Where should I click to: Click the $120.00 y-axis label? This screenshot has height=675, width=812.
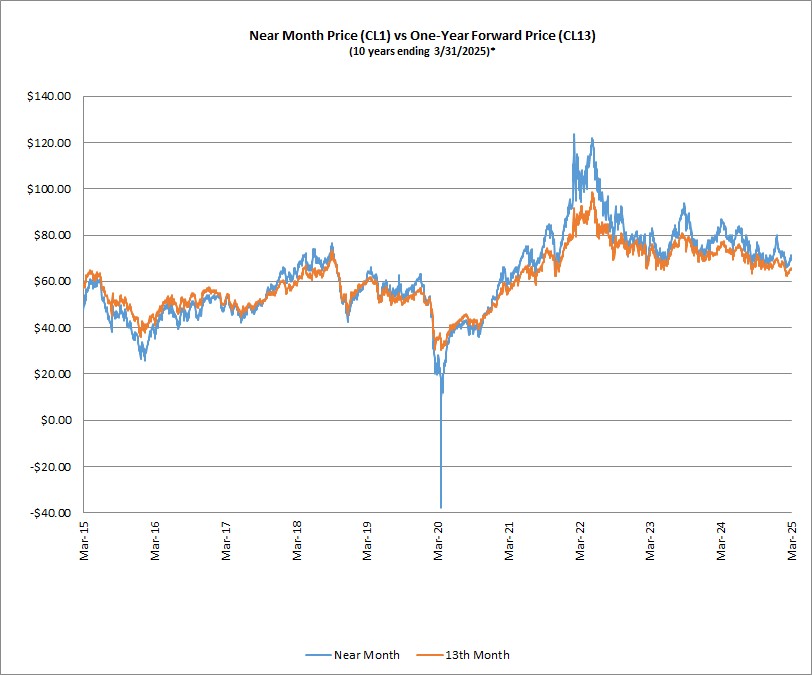pyautogui.click(x=49, y=143)
